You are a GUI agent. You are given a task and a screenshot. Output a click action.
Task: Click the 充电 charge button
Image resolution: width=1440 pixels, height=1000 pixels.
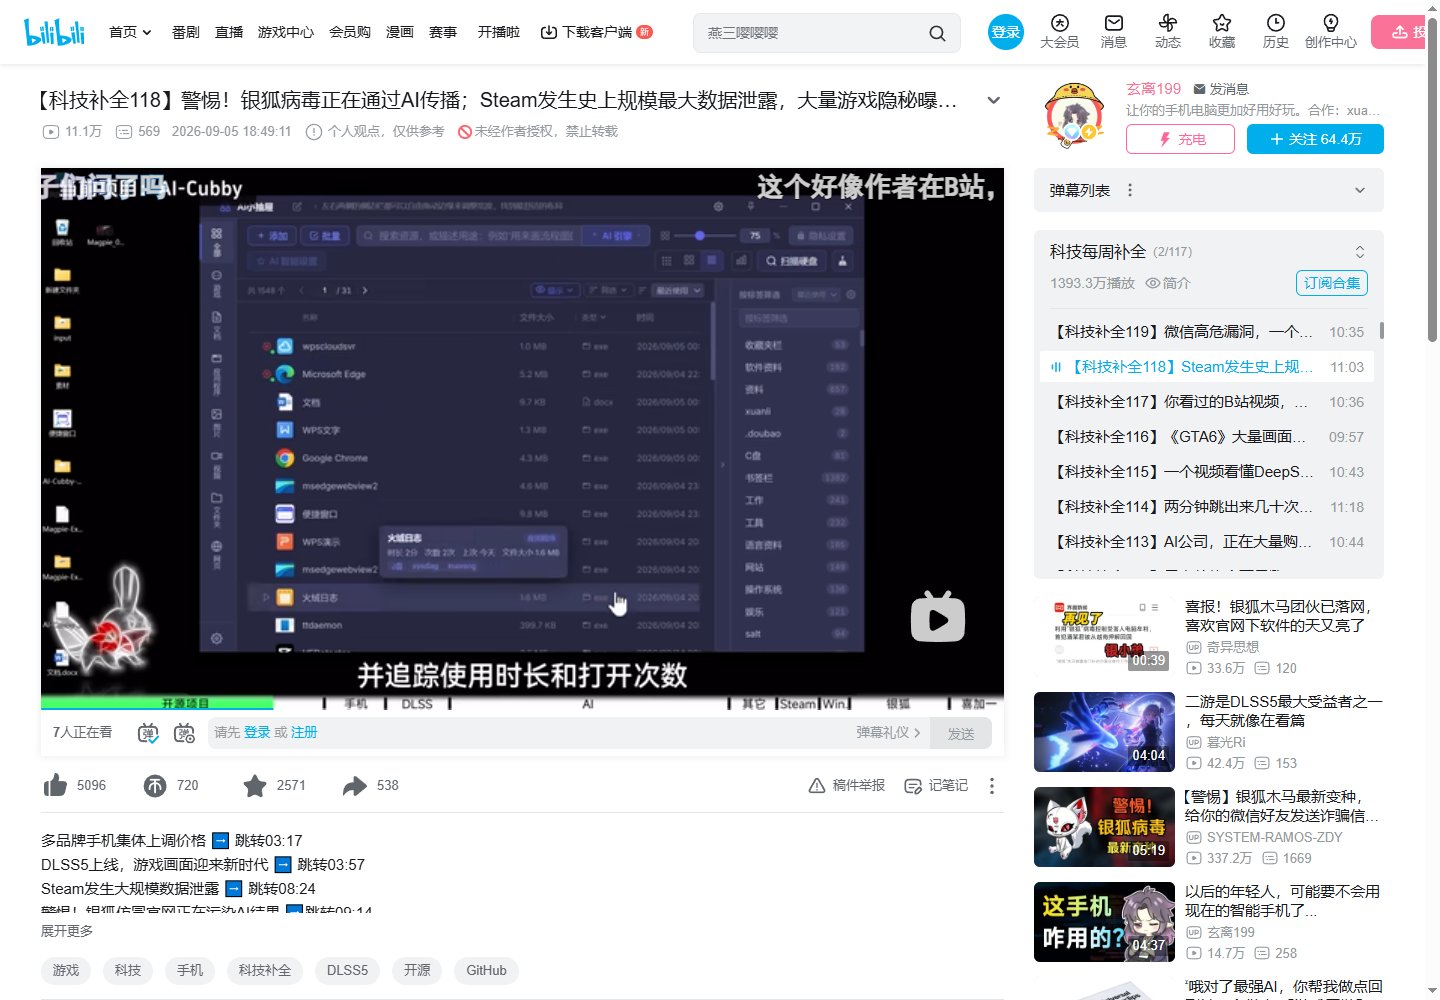pyautogui.click(x=1180, y=139)
